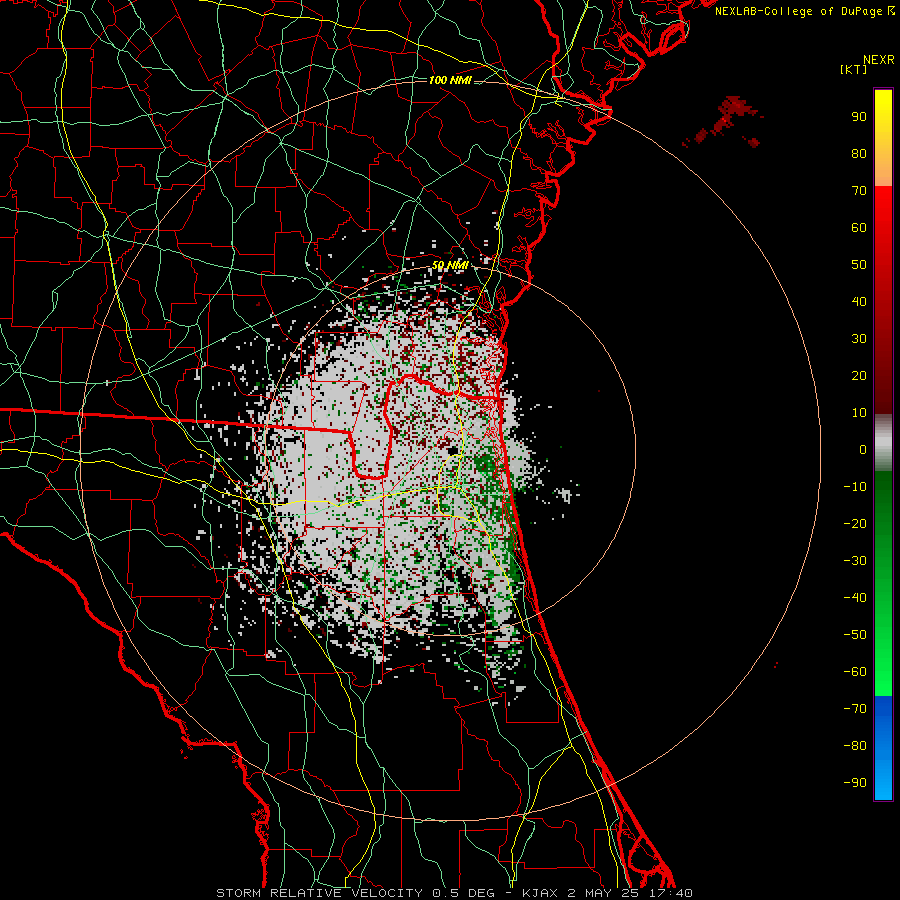Click the 60 value on the velocity scale
The height and width of the screenshot is (900, 900).
coord(859,228)
